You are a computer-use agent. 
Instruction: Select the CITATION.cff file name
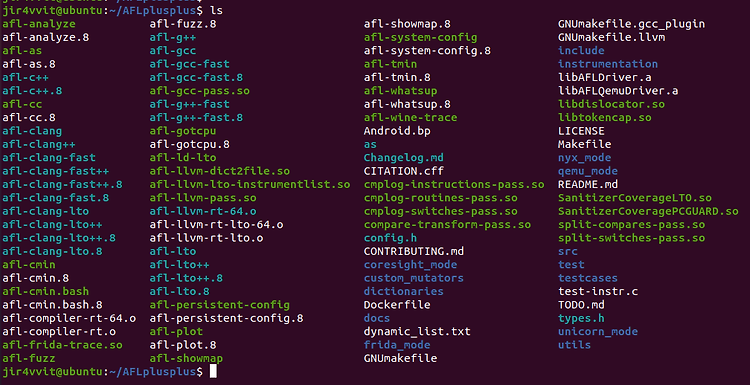point(404,171)
